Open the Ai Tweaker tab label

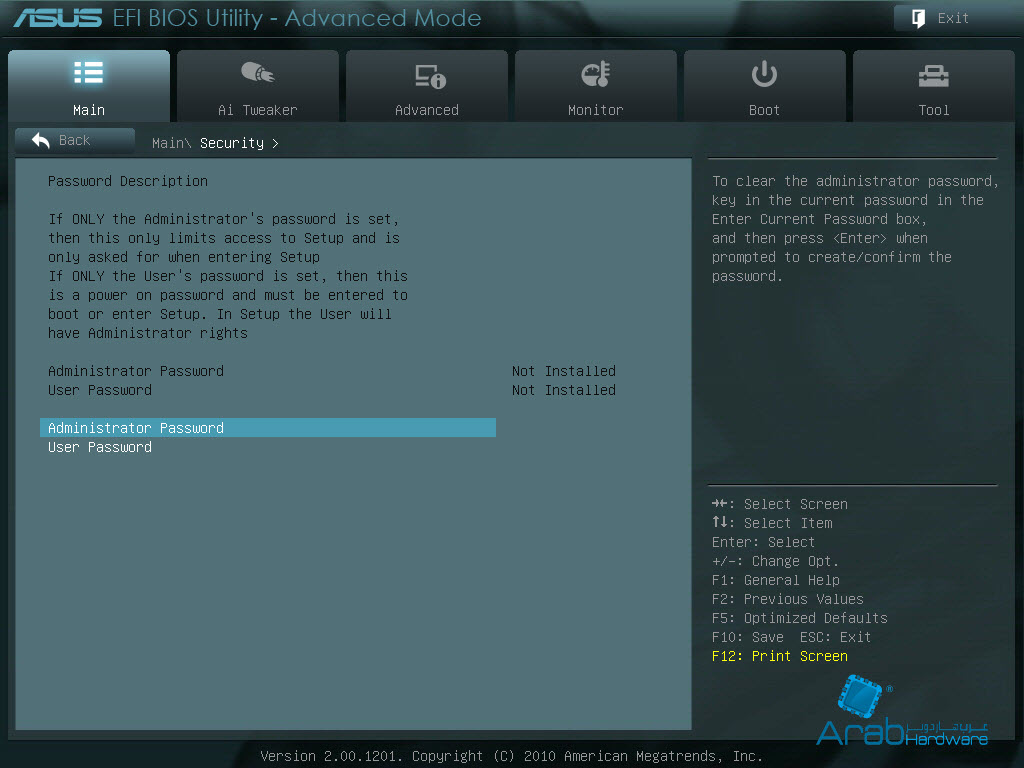pyautogui.click(x=257, y=110)
